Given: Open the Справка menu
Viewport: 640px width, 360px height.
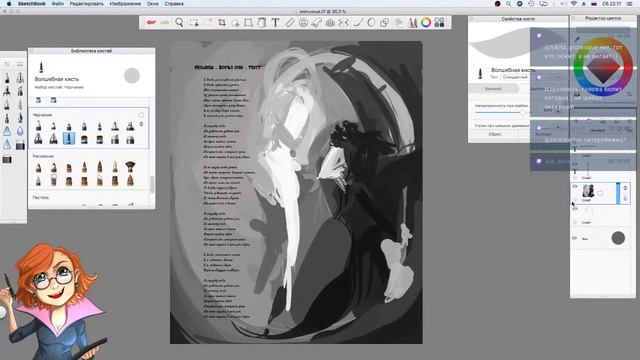Looking at the screenshot, I should point(174,4).
